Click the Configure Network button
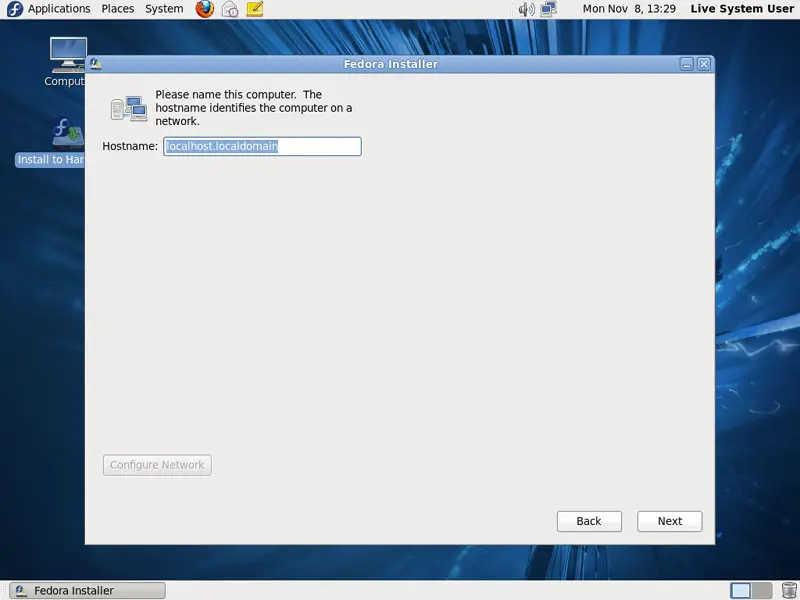Screen dimensions: 800x600 [x=157, y=465]
